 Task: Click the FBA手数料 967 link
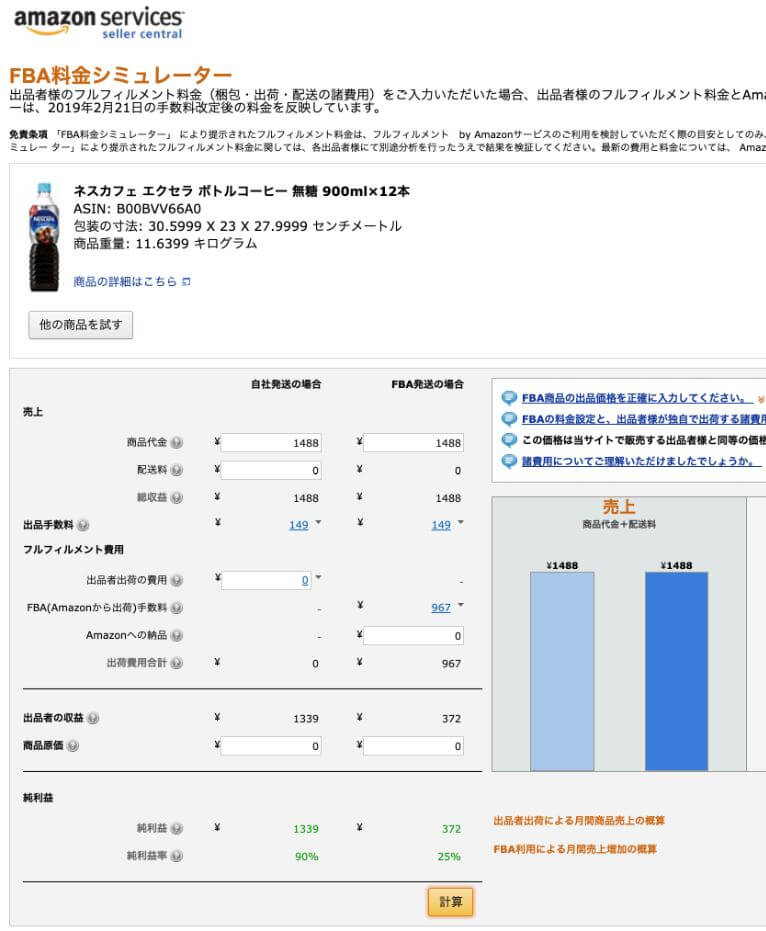(x=441, y=607)
